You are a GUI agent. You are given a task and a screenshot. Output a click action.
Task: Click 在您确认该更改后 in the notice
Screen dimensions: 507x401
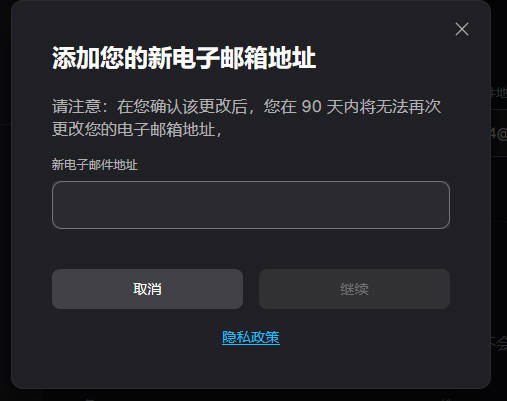pyautogui.click(x=182, y=107)
